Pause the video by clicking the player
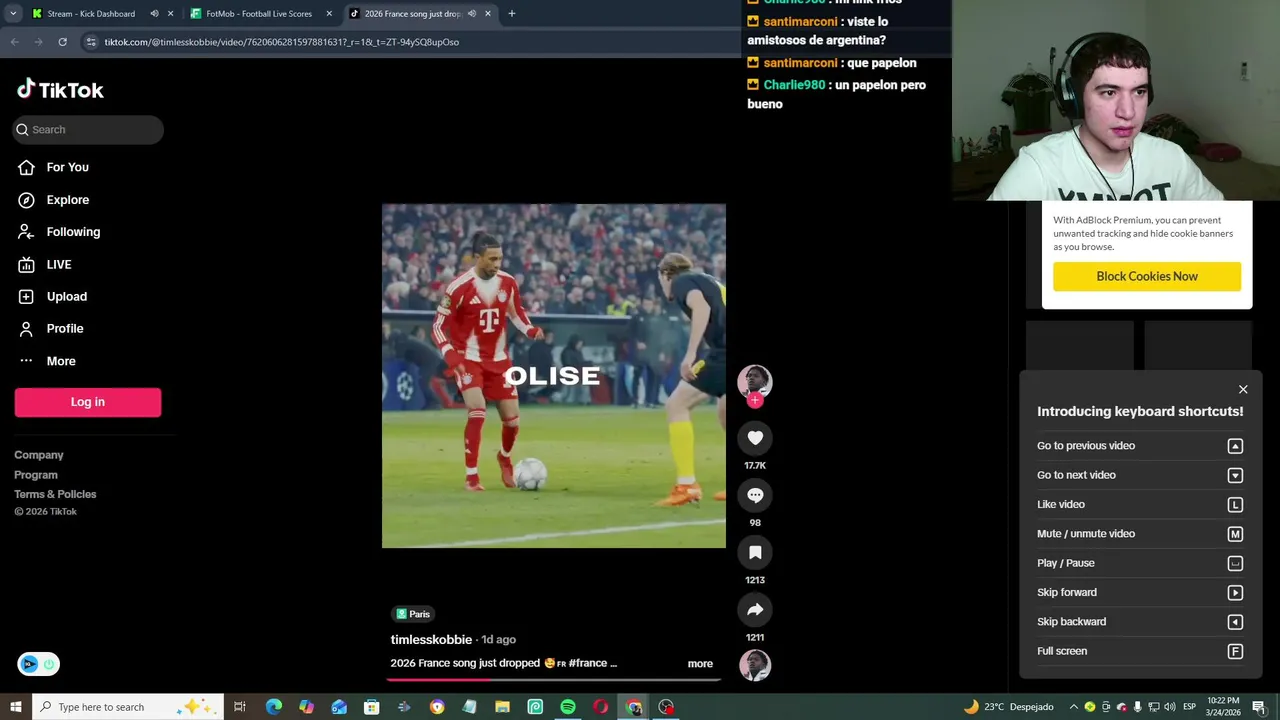This screenshot has width=1280, height=720. click(554, 376)
